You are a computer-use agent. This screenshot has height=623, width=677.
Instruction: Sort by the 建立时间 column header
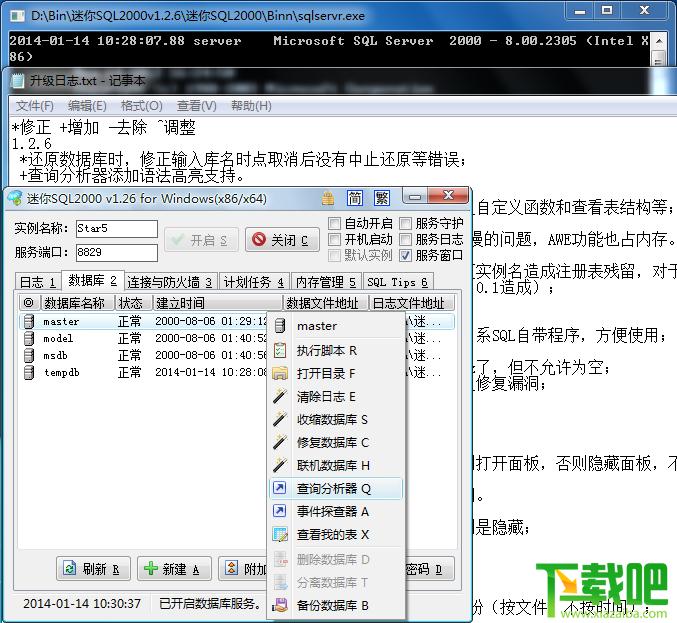(218, 303)
